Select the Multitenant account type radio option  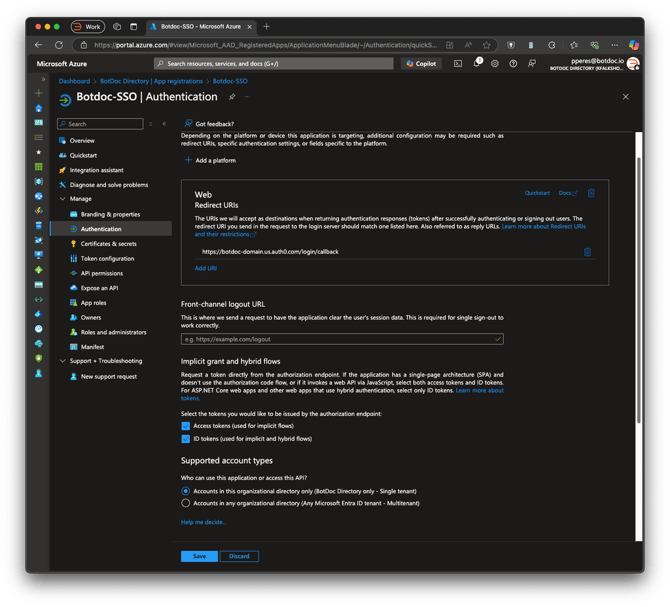pos(185,503)
